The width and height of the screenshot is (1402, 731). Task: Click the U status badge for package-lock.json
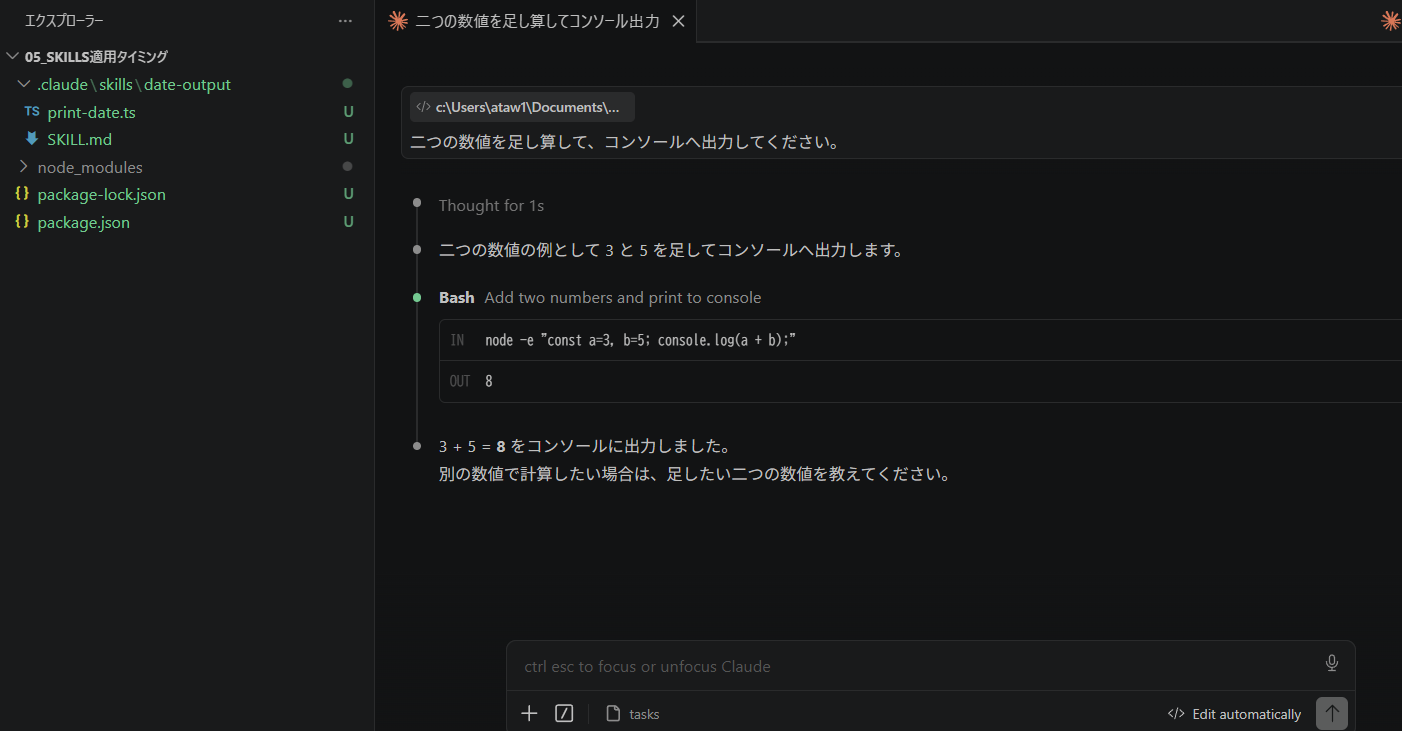pyautogui.click(x=349, y=194)
